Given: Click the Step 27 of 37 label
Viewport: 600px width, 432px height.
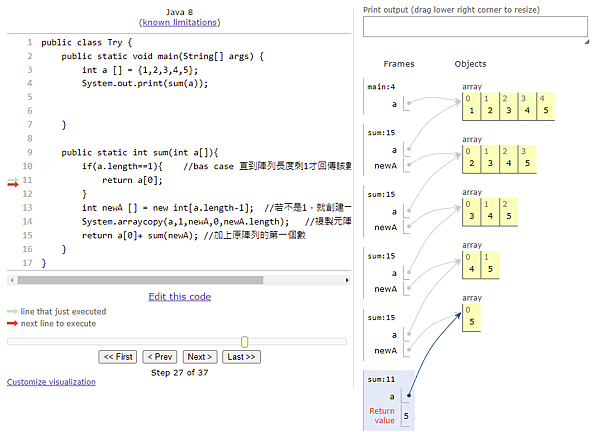Looking at the screenshot, I should (x=179, y=373).
